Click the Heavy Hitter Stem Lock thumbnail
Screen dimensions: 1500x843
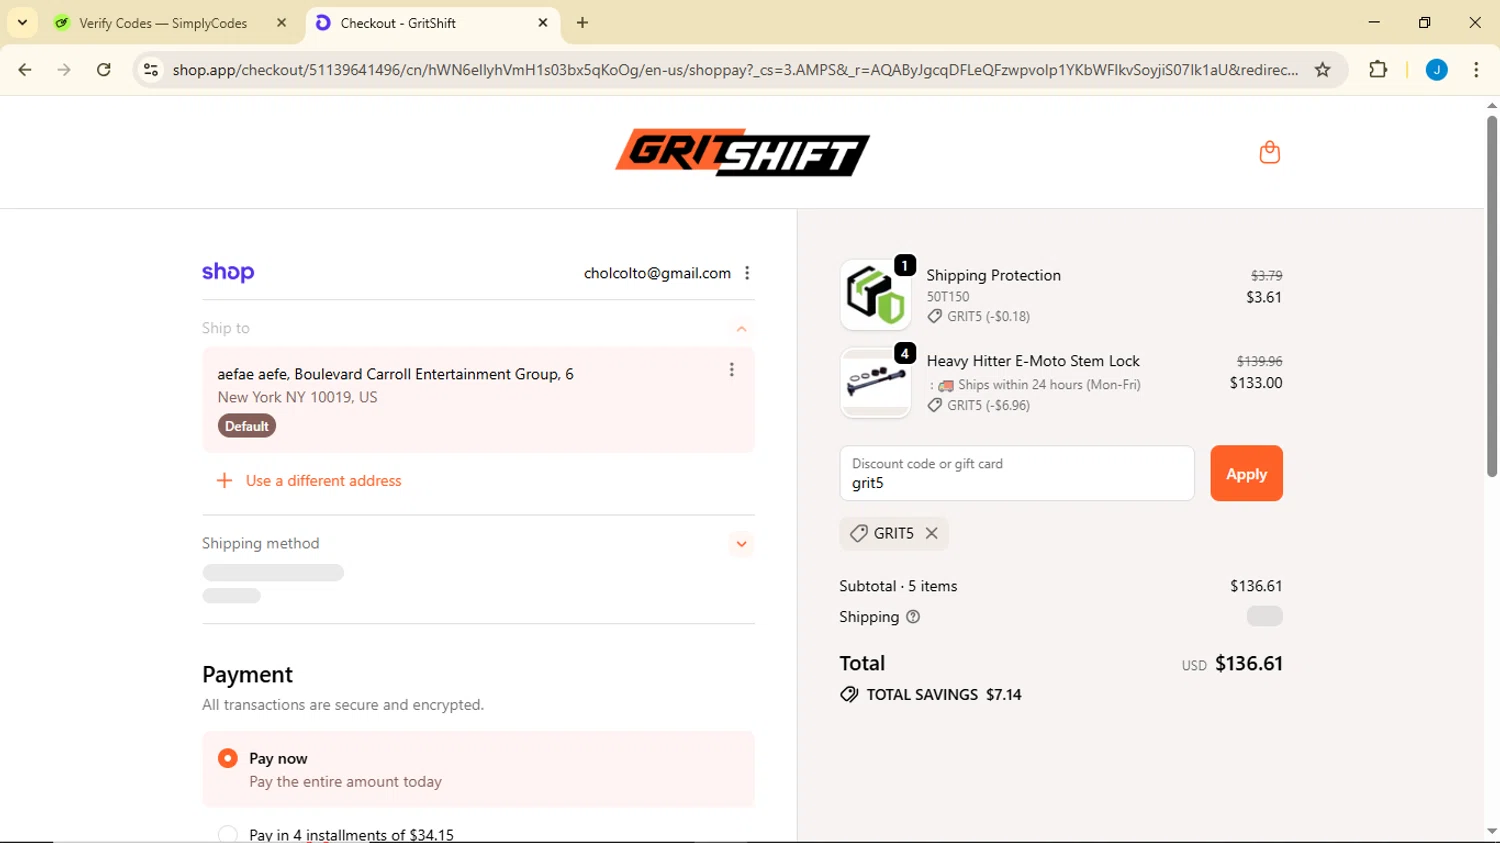click(875, 383)
